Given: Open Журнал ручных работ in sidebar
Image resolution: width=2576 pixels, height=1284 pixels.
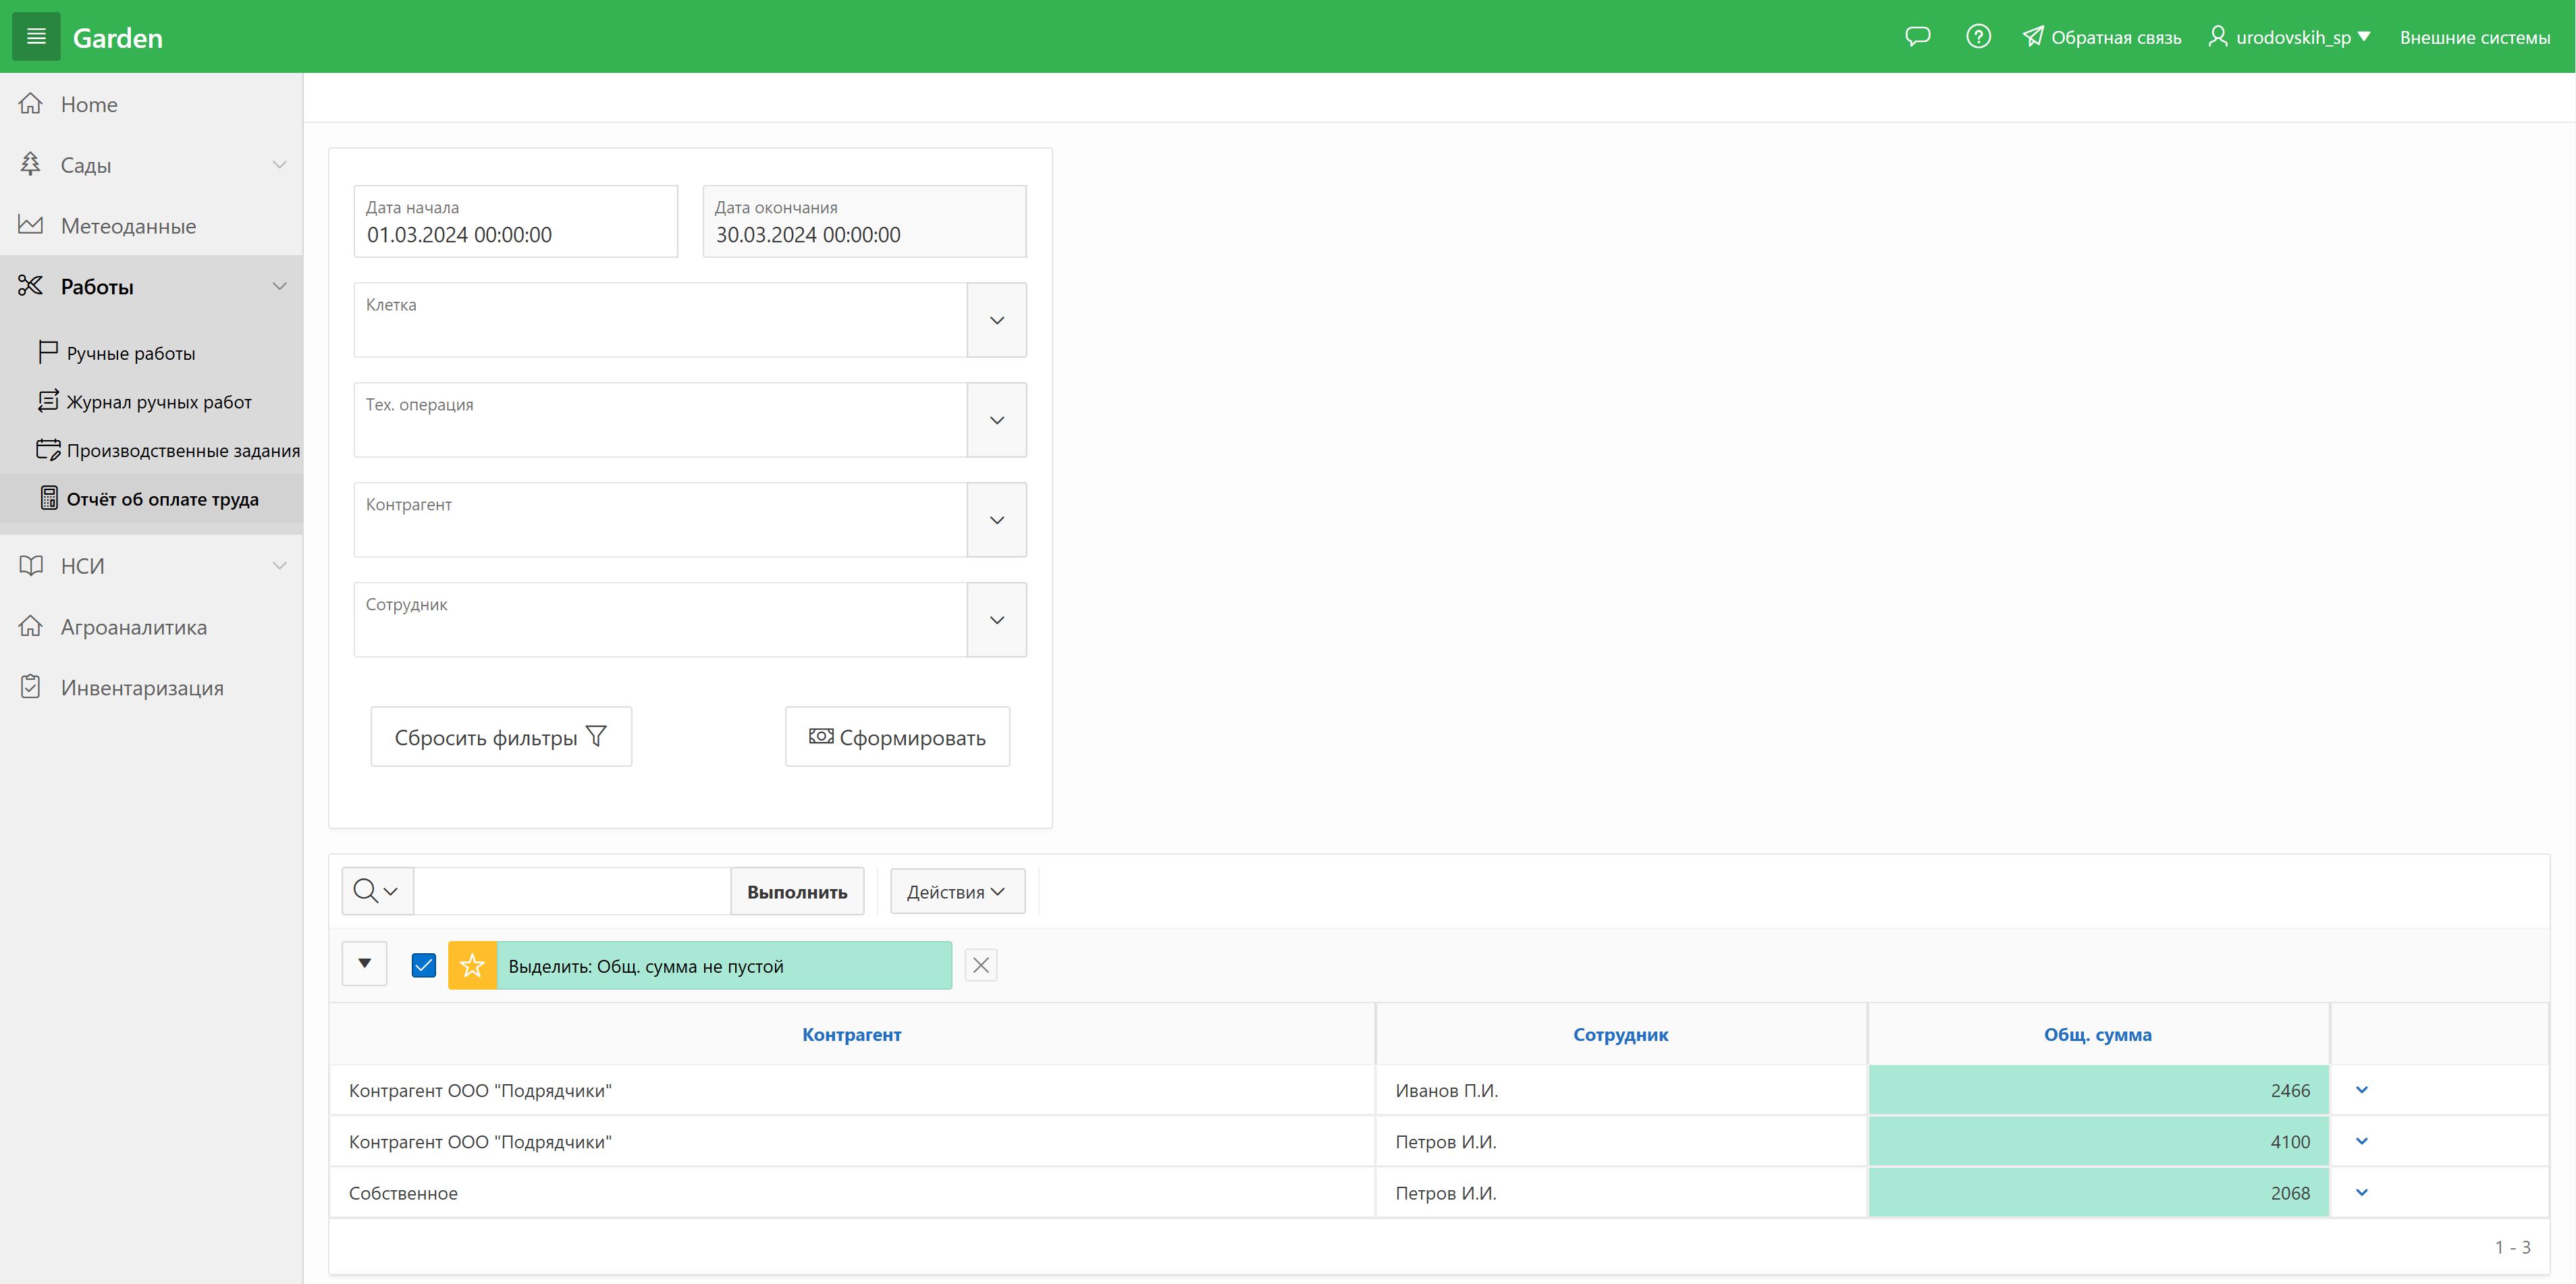Looking at the screenshot, I should coord(158,402).
